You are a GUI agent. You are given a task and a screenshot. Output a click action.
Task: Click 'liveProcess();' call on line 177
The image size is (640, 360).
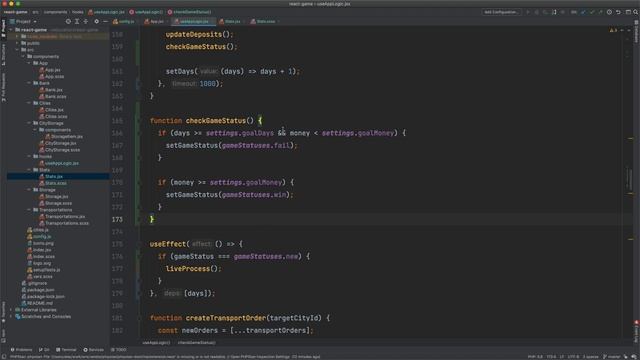(193, 269)
